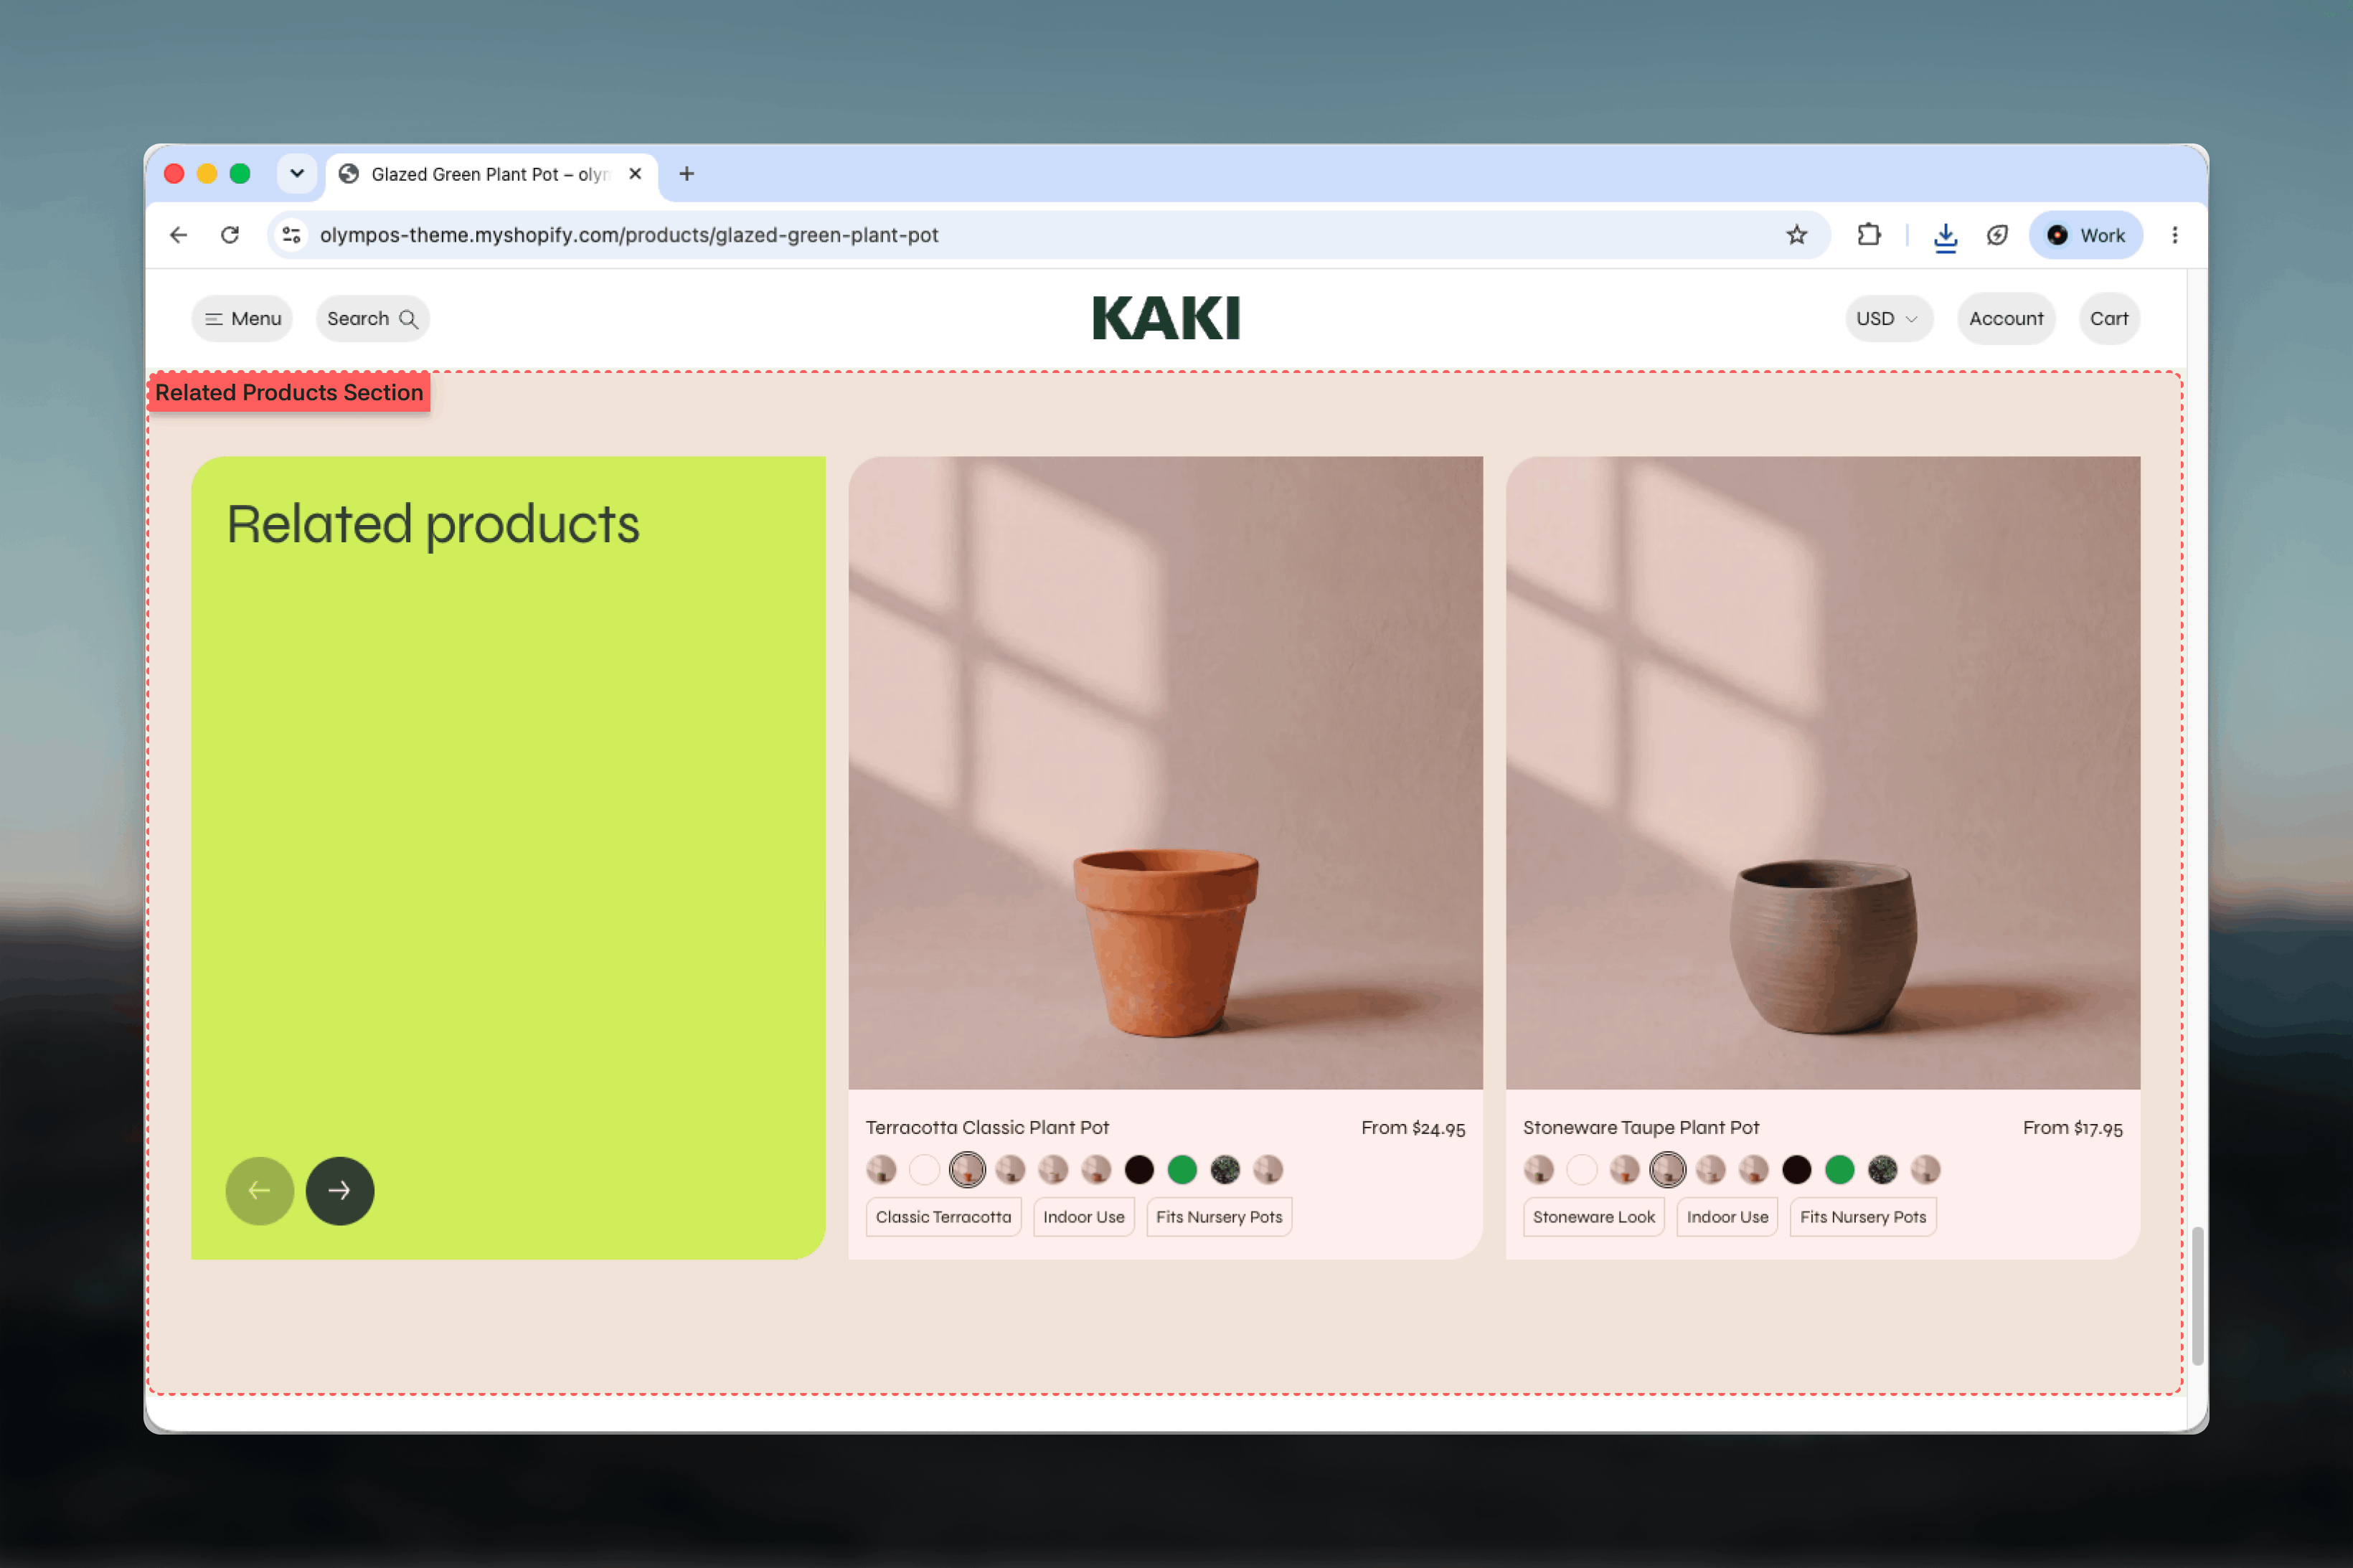Pick the speckled swatch on Terracotta pot
The height and width of the screenshot is (1568, 2353).
[x=1225, y=1169]
